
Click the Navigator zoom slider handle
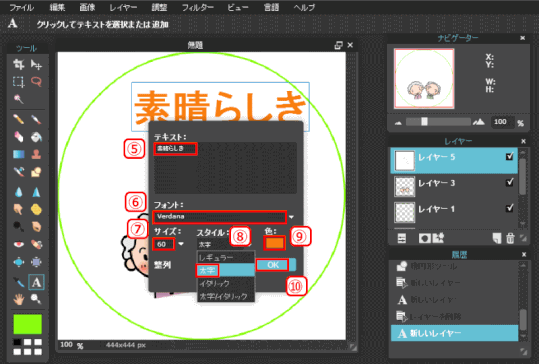point(425,122)
